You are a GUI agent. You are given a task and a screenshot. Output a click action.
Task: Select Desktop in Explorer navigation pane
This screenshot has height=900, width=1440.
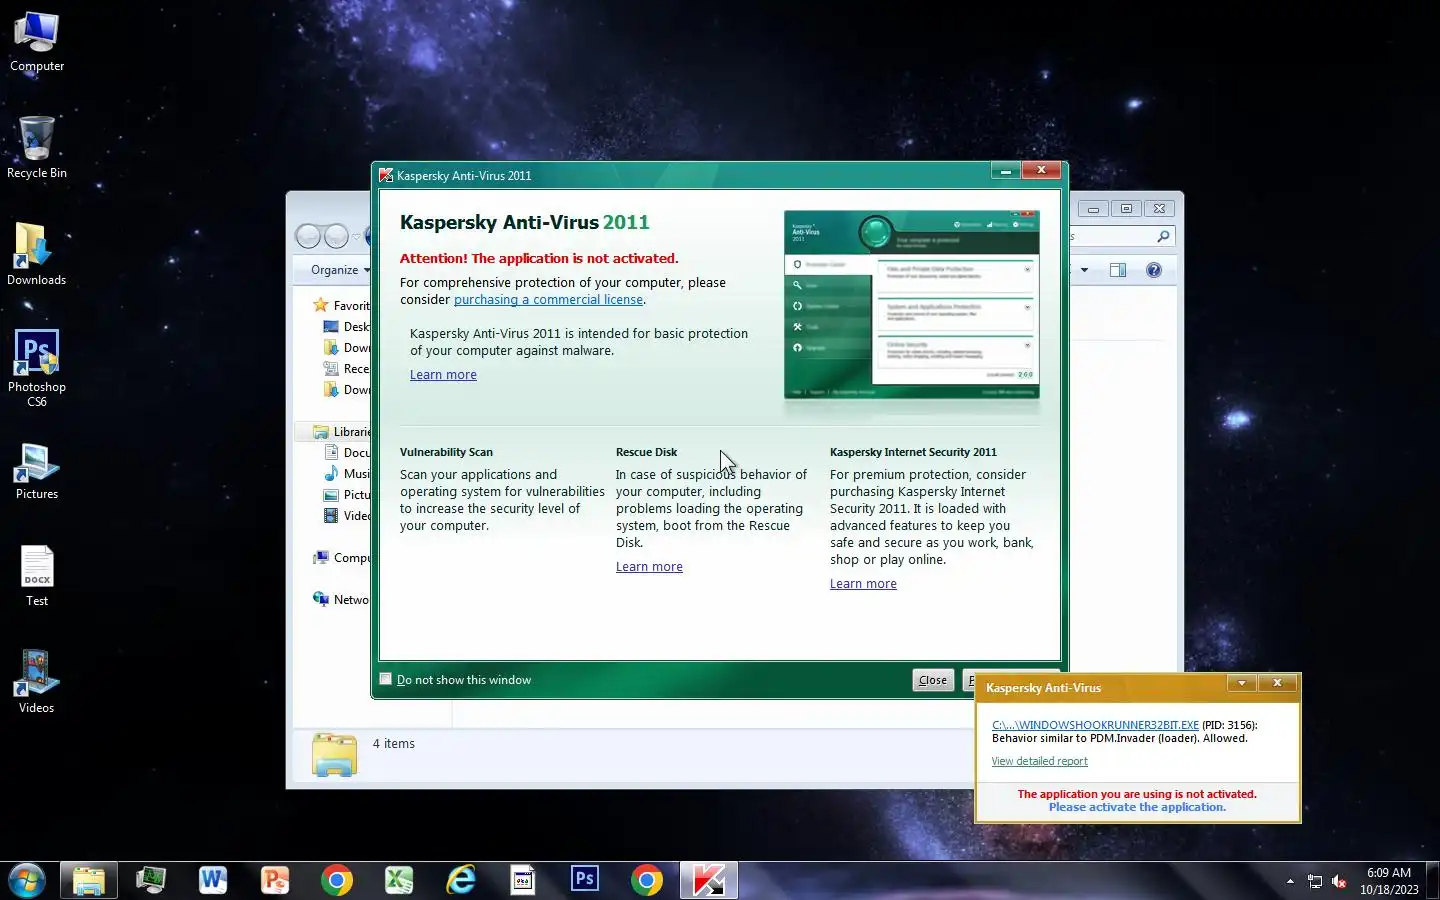[346, 327]
